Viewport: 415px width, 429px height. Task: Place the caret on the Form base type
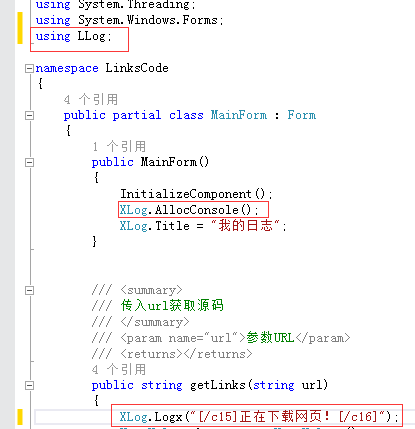[301, 115]
